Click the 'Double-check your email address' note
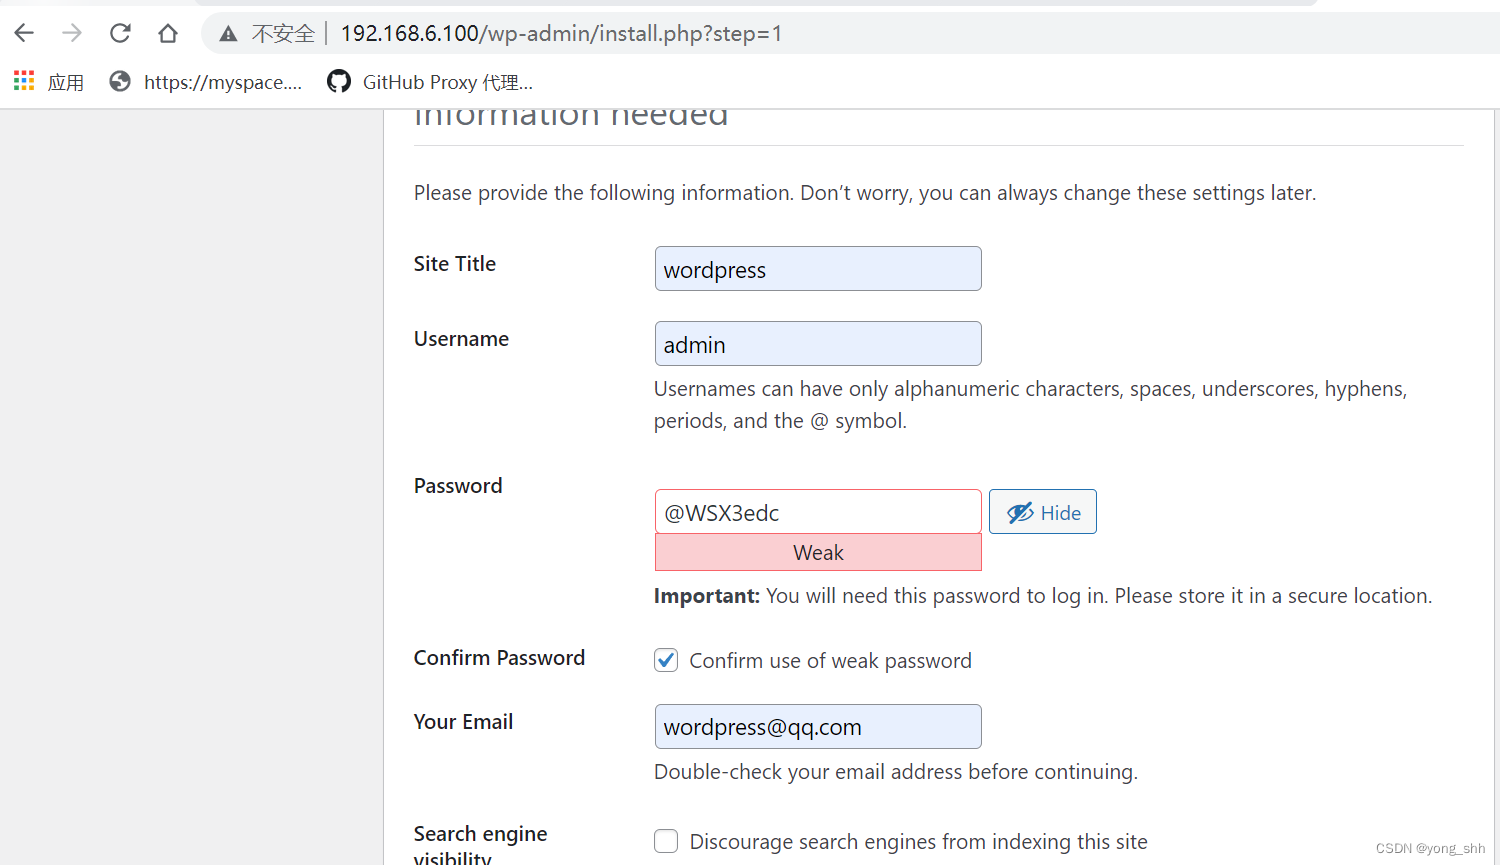This screenshot has height=865, width=1500. click(896, 772)
